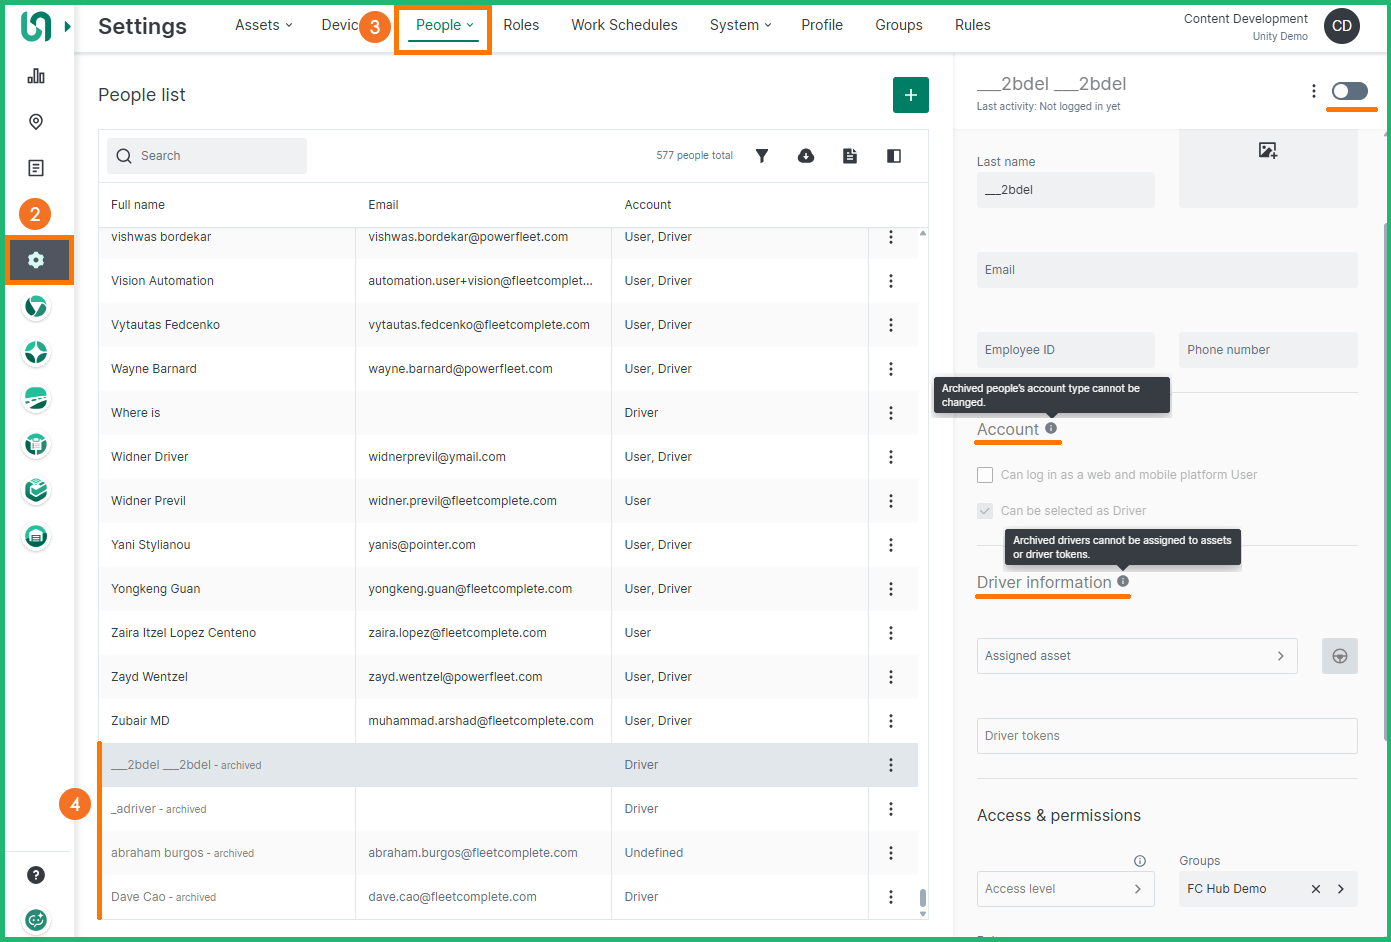This screenshot has width=1391, height=942.
Task: Open the dashboard chart icon in sidebar
Action: click(36, 76)
